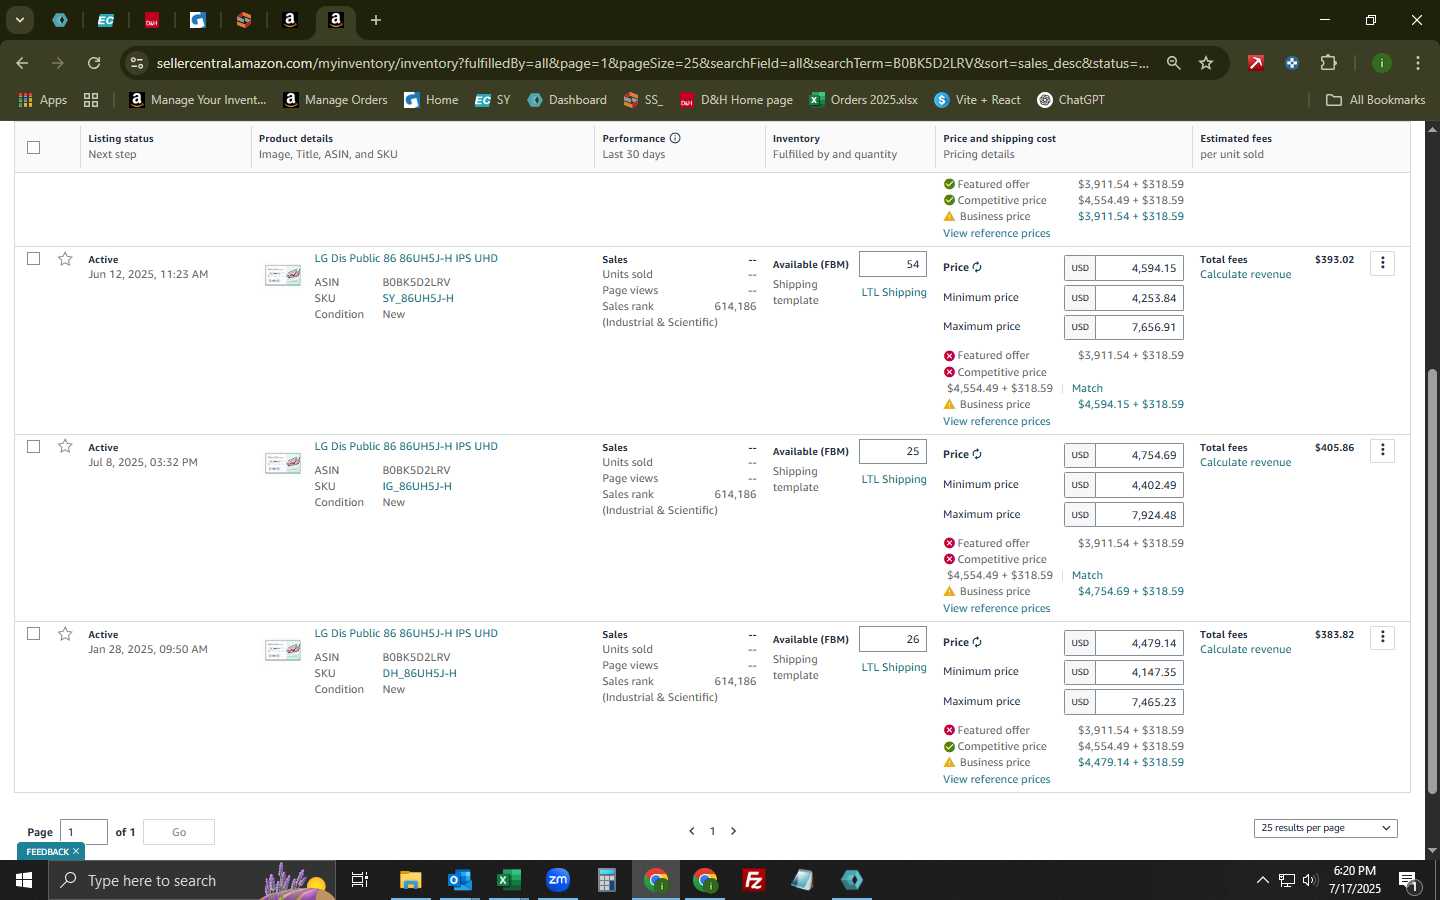Click SKU link IG_86UH5J-H
The height and width of the screenshot is (900, 1440).
tap(417, 486)
